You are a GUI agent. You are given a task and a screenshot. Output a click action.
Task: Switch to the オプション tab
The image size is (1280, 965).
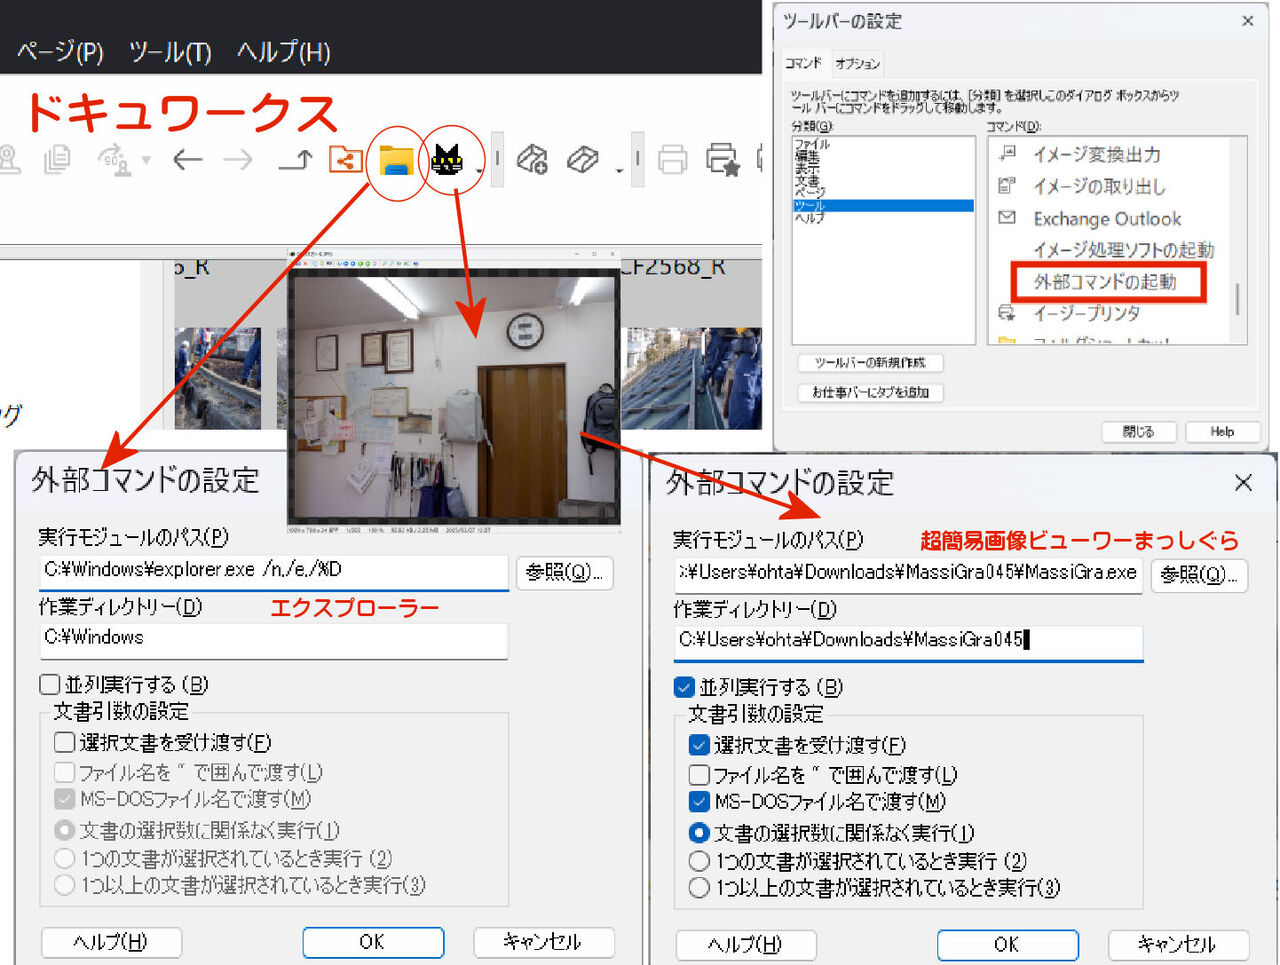(858, 64)
